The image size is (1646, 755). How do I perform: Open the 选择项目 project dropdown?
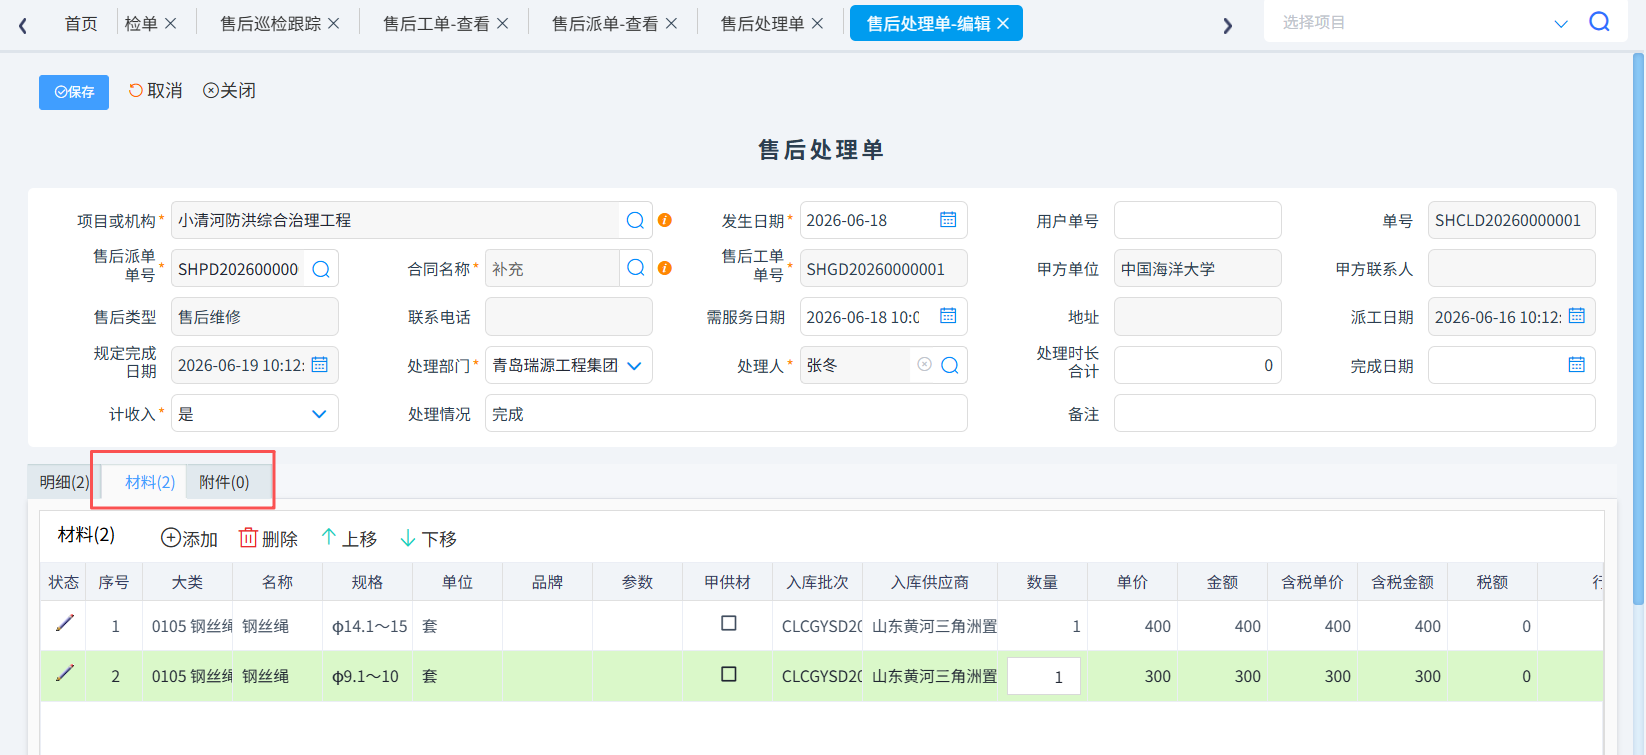1560,23
